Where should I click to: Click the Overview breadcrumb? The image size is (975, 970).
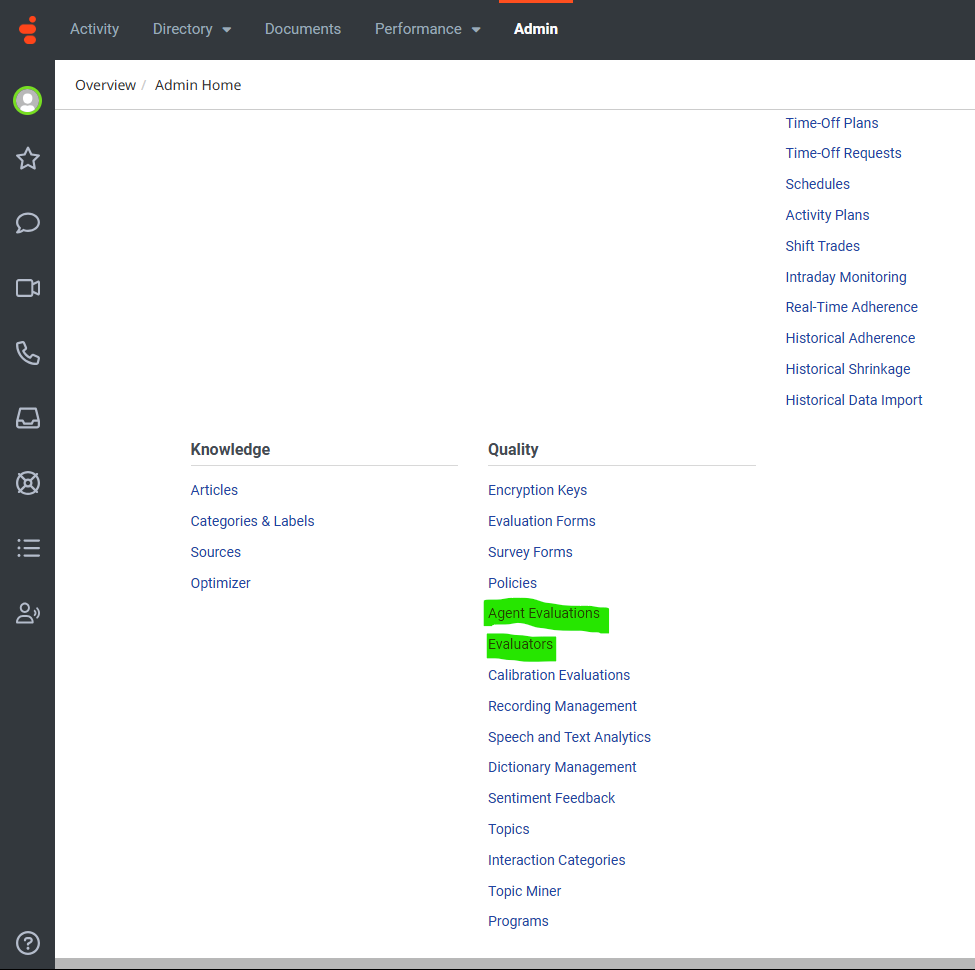pos(106,85)
